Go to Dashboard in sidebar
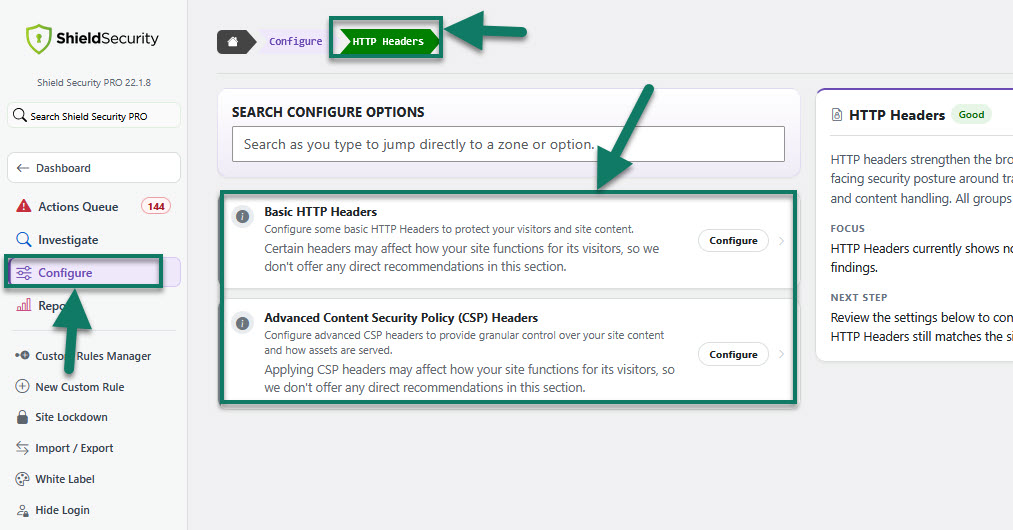The height and width of the screenshot is (530, 1013). pos(94,168)
